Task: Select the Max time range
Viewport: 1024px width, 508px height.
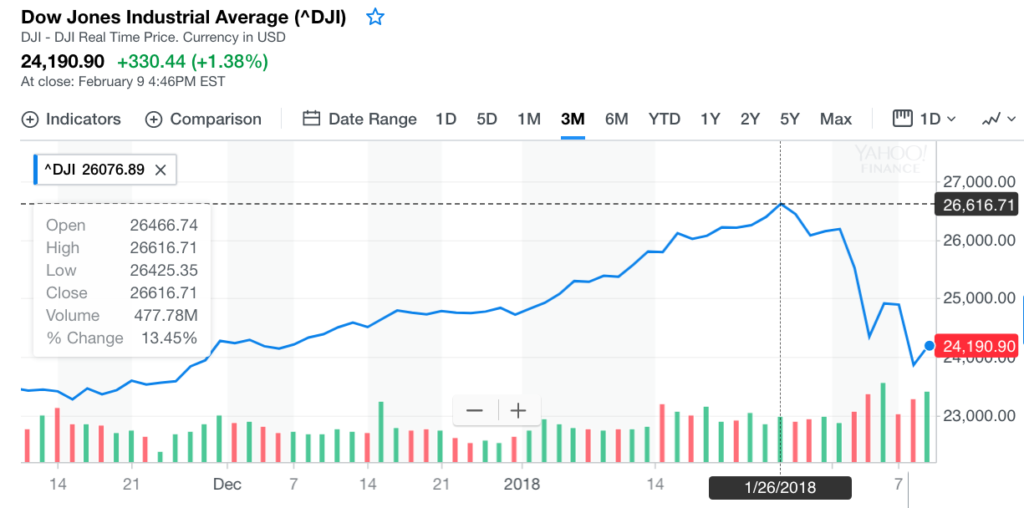Action: click(836, 119)
